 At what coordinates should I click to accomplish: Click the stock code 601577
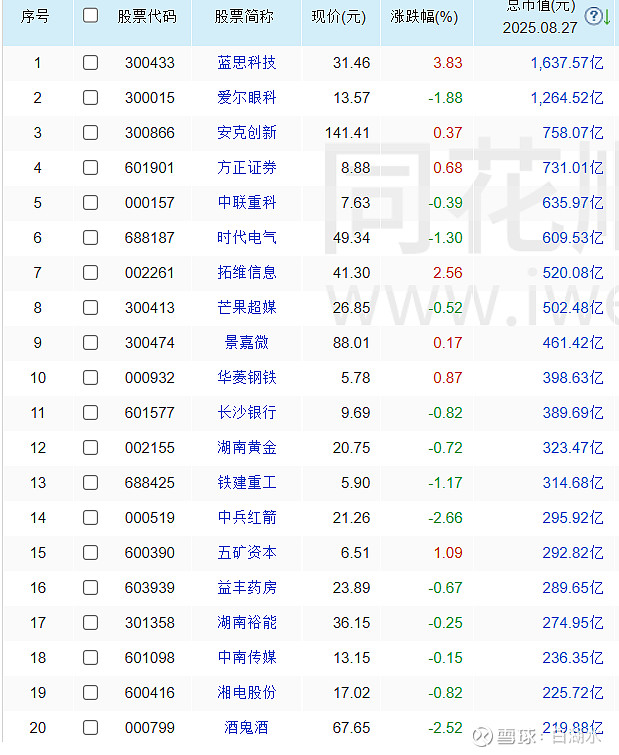click(x=150, y=413)
